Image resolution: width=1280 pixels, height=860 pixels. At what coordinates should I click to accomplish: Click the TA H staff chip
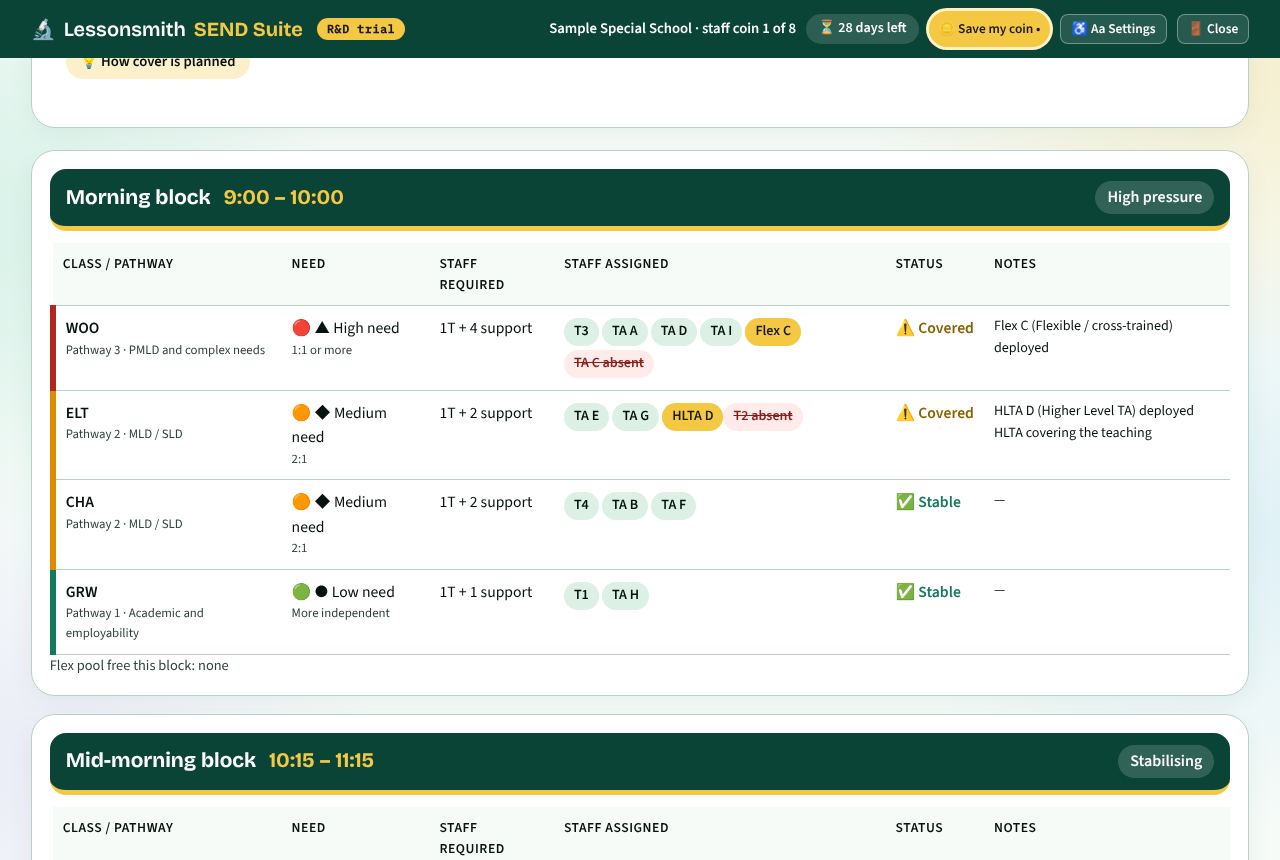625,595
